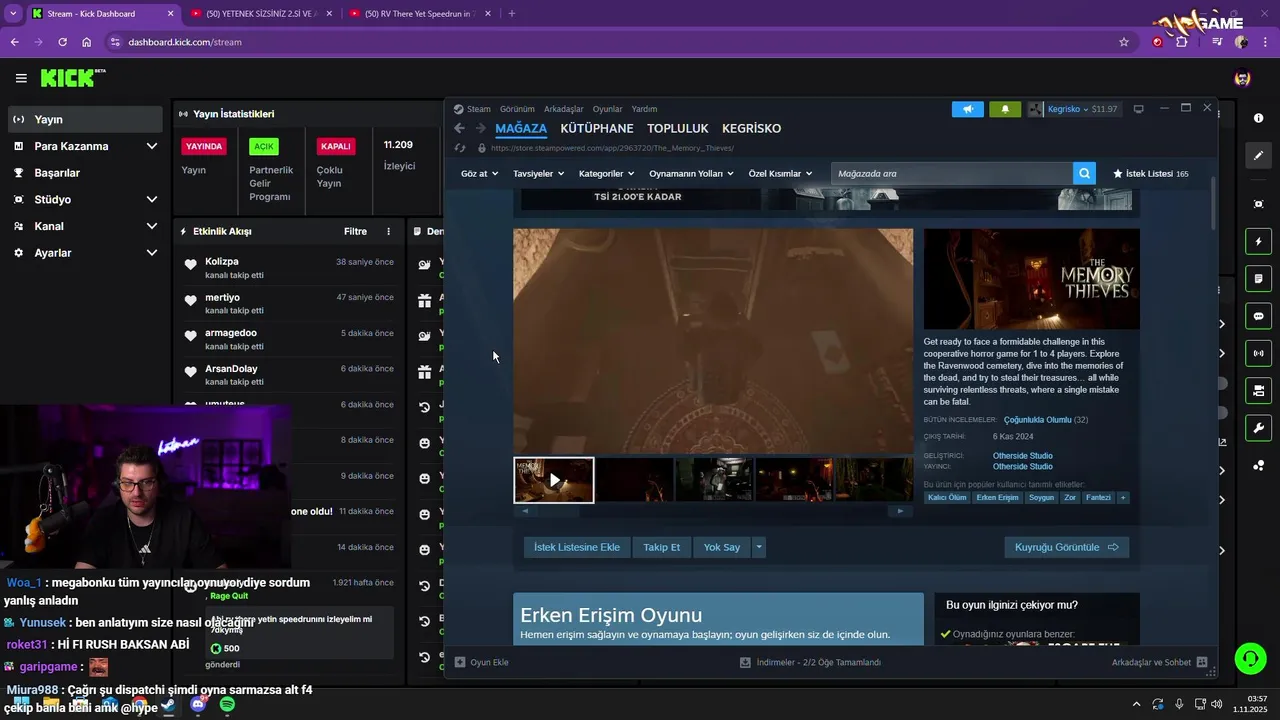Click Steam announcements megaphone icon
The height and width of the screenshot is (720, 1280).
[x=967, y=109]
